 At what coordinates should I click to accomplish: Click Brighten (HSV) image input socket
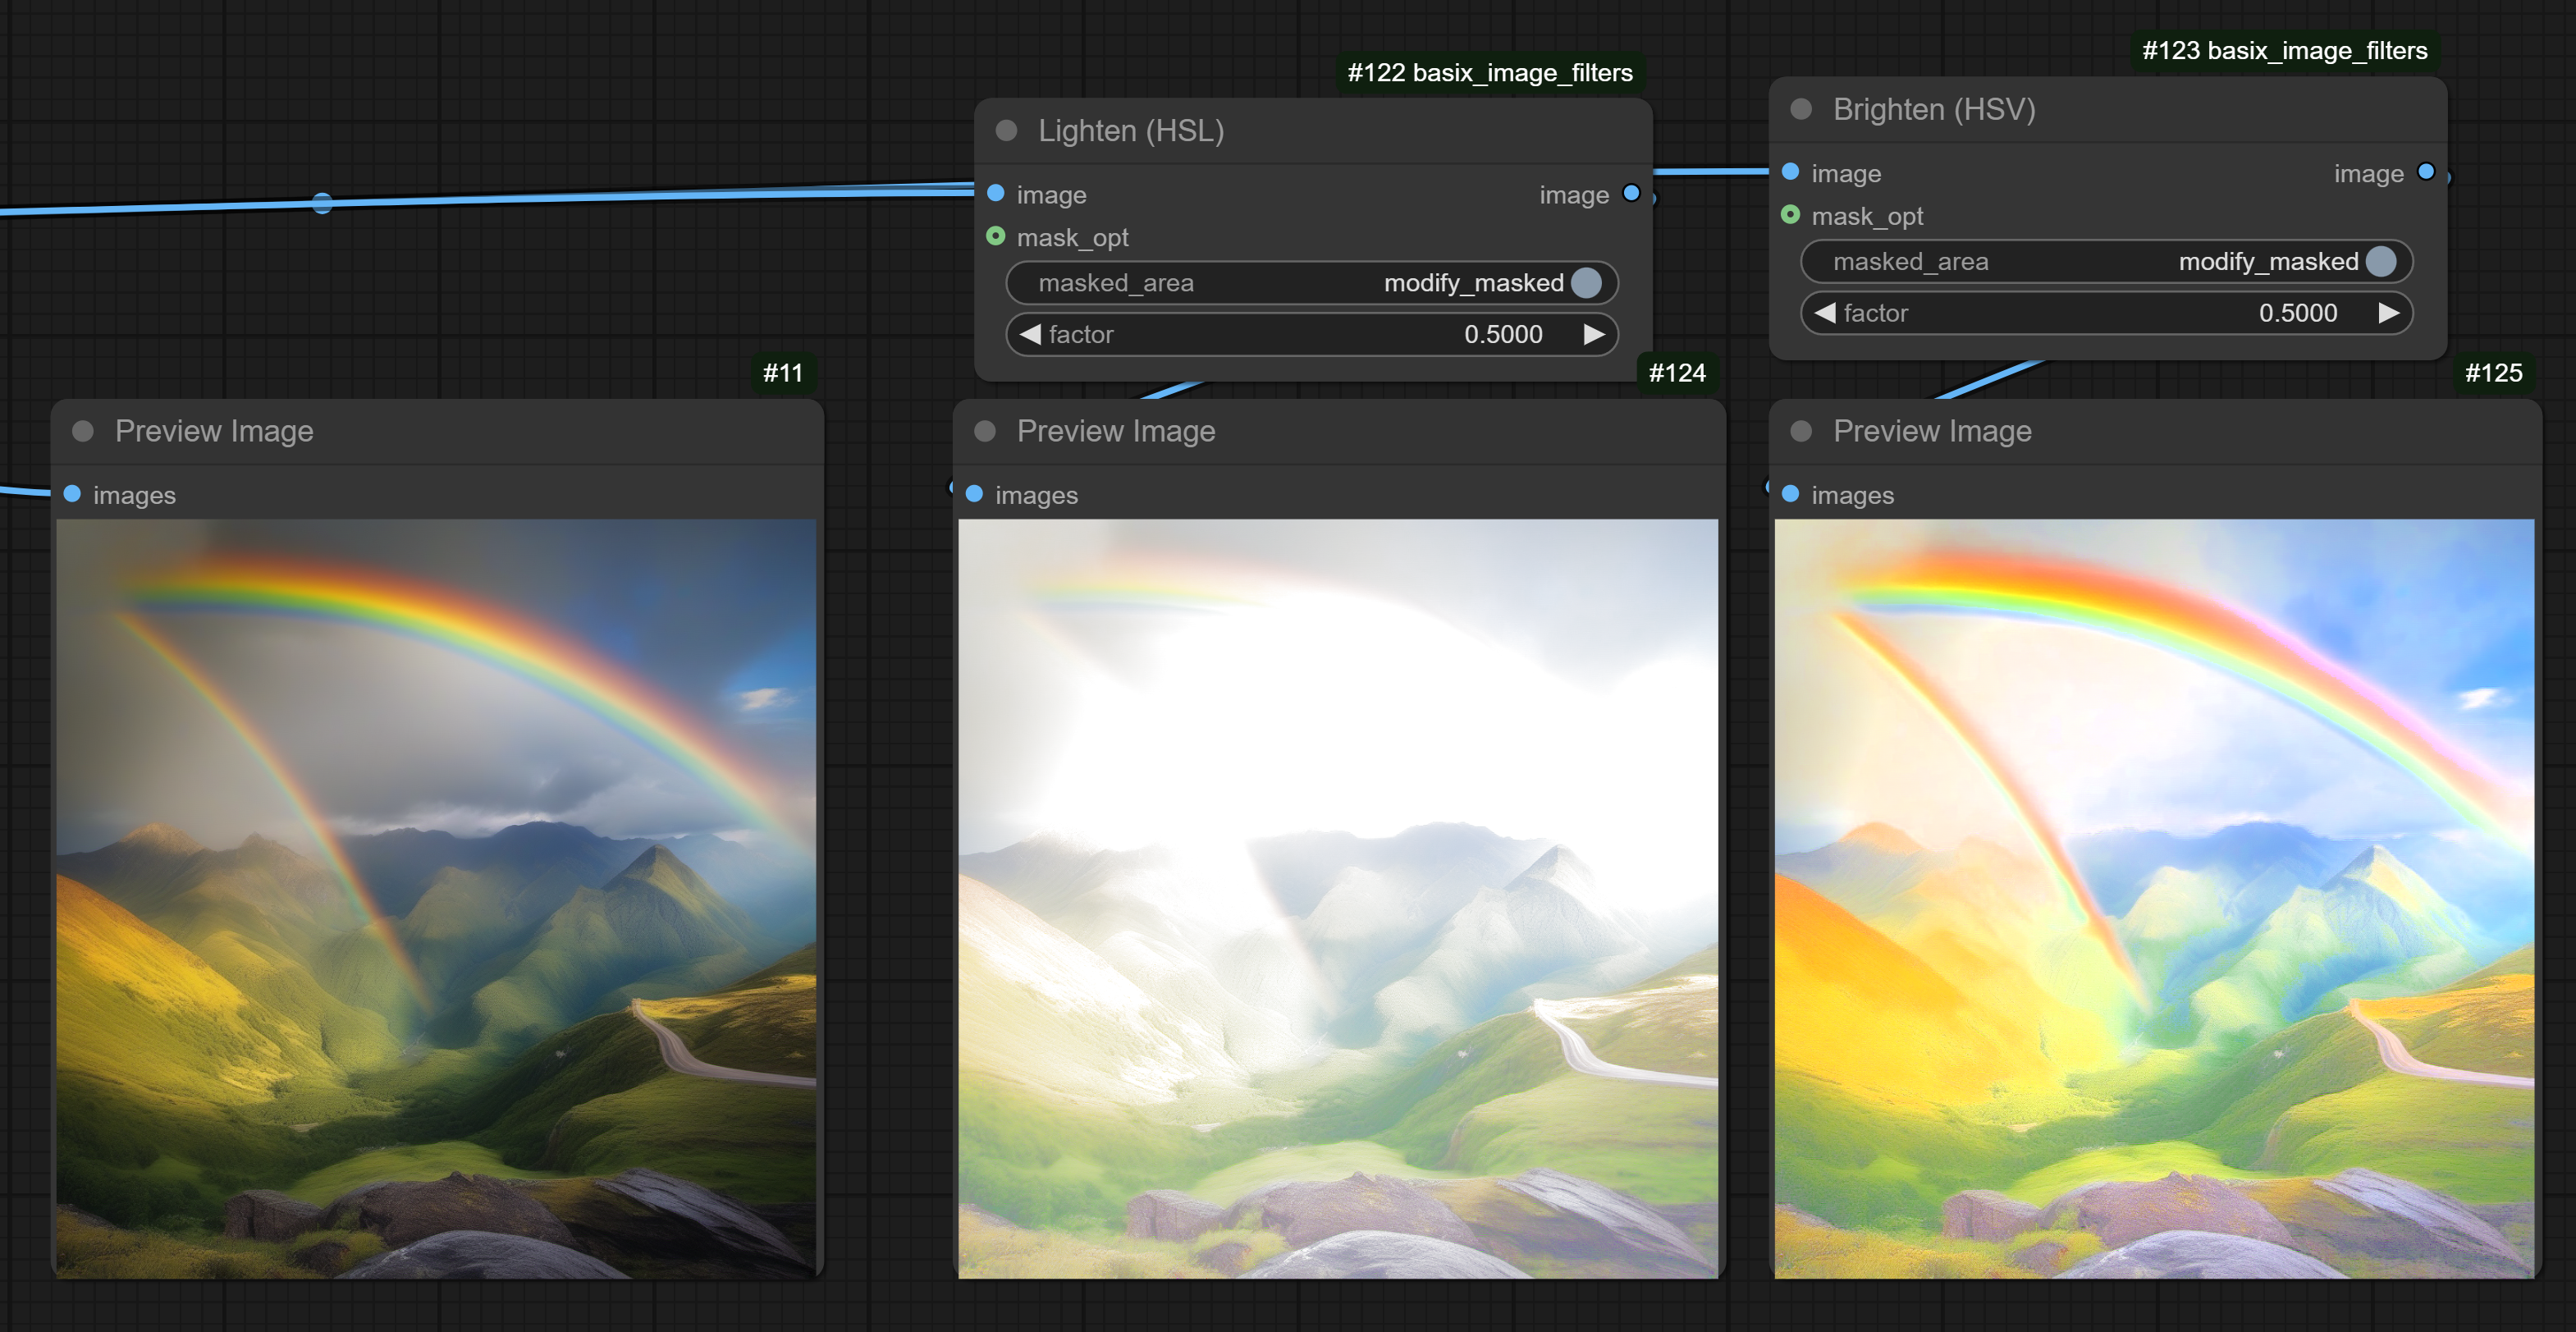1791,172
